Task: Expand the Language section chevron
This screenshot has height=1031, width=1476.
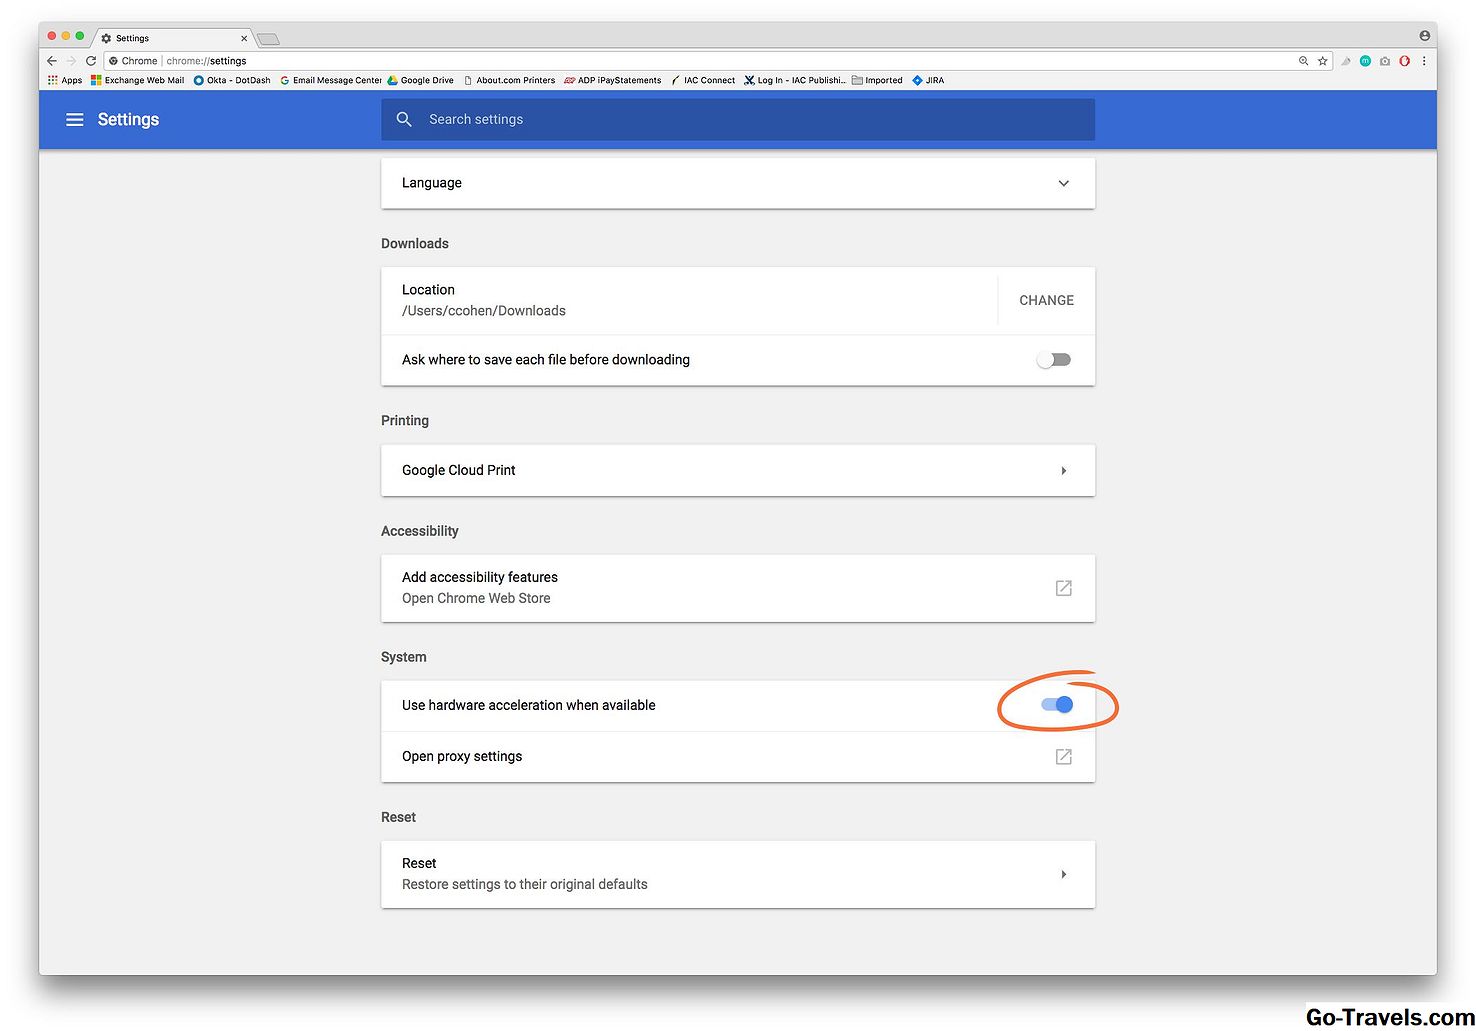Action: point(1063,183)
